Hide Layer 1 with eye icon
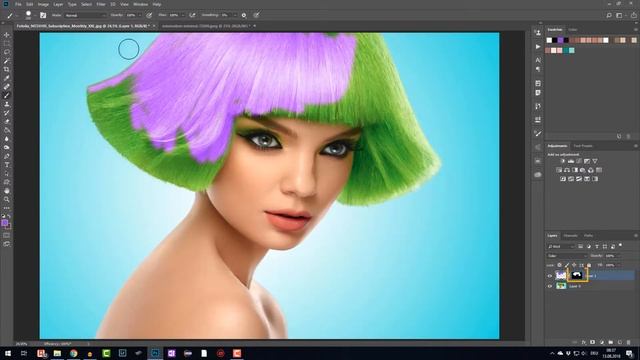 coord(549,276)
